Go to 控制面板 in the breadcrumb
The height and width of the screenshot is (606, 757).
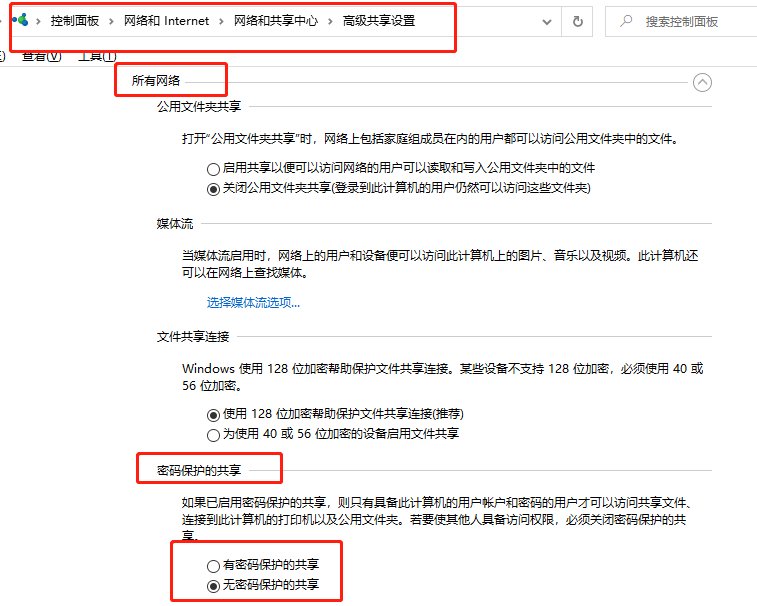click(x=75, y=21)
